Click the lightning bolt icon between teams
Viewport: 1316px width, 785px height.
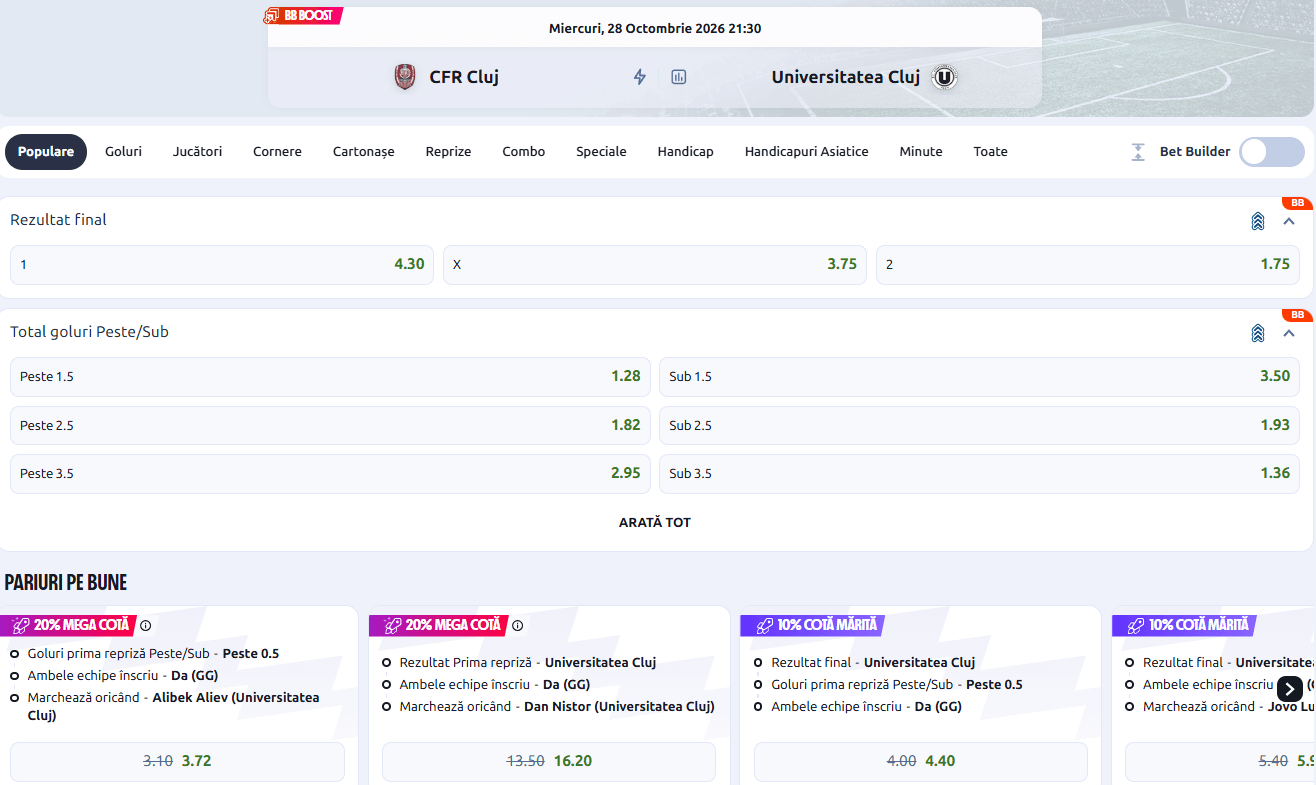[x=640, y=77]
